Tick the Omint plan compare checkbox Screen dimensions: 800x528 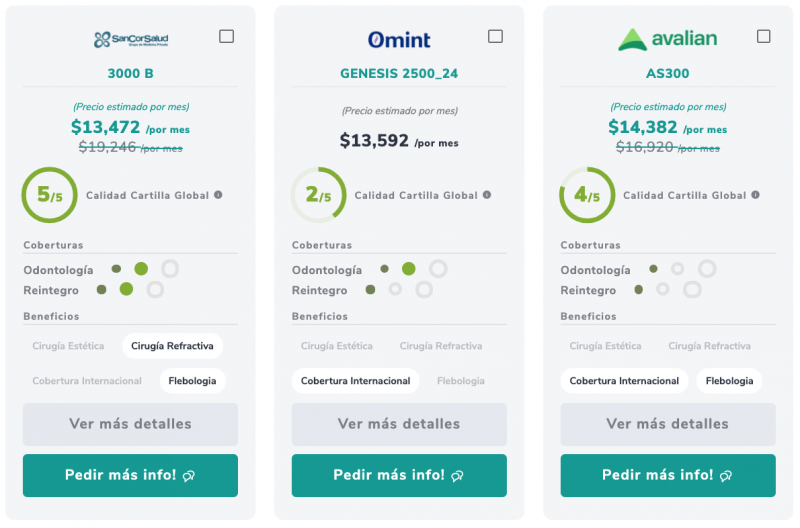coord(495,37)
